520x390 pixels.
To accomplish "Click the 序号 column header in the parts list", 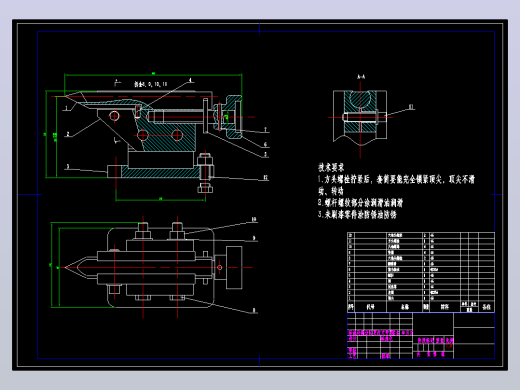I will pos(350,307).
